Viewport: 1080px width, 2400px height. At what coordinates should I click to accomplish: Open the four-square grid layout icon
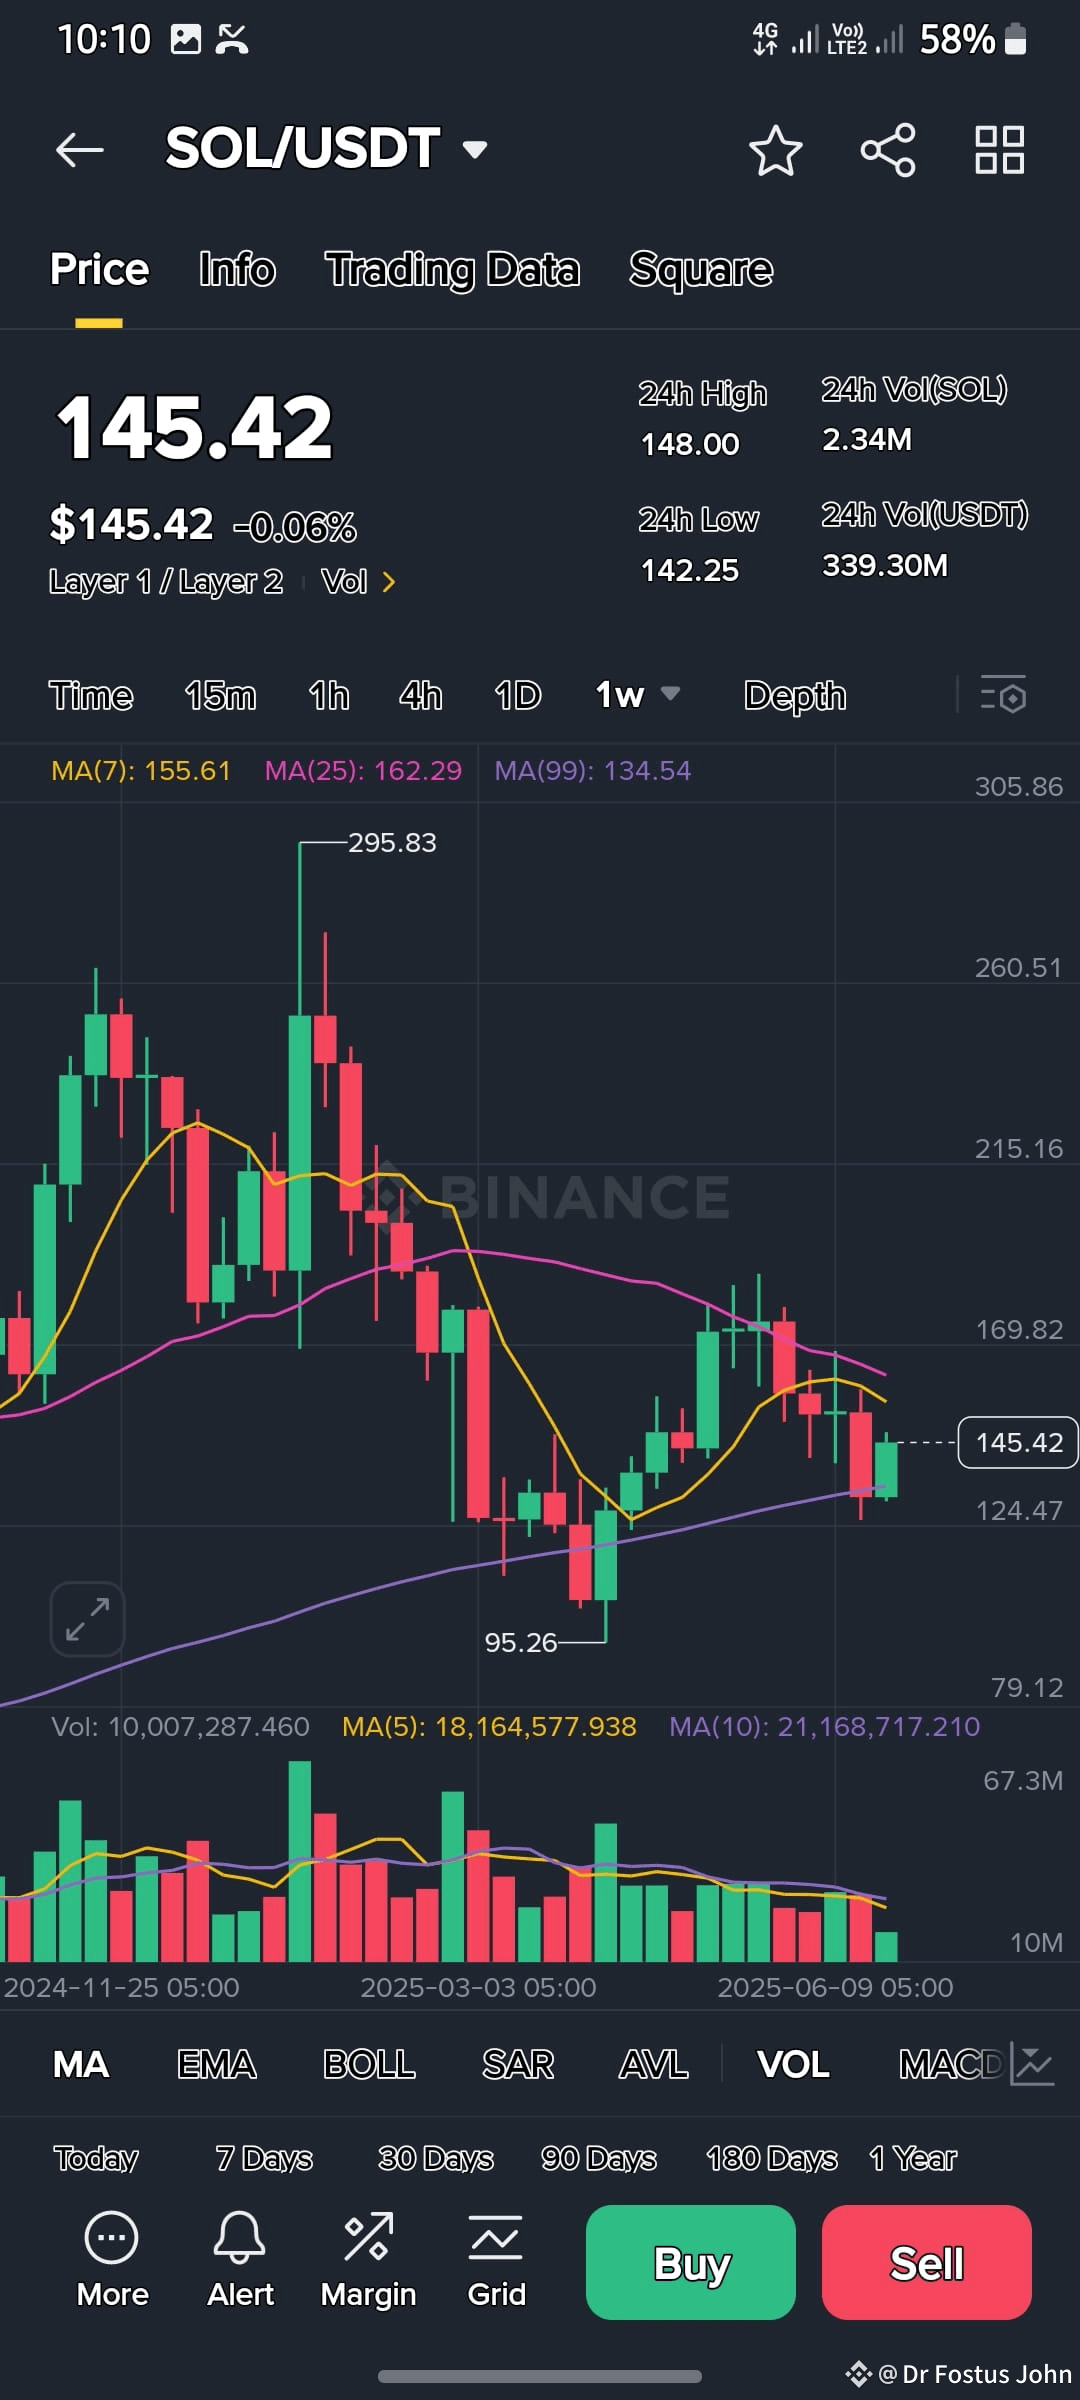click(x=1000, y=151)
